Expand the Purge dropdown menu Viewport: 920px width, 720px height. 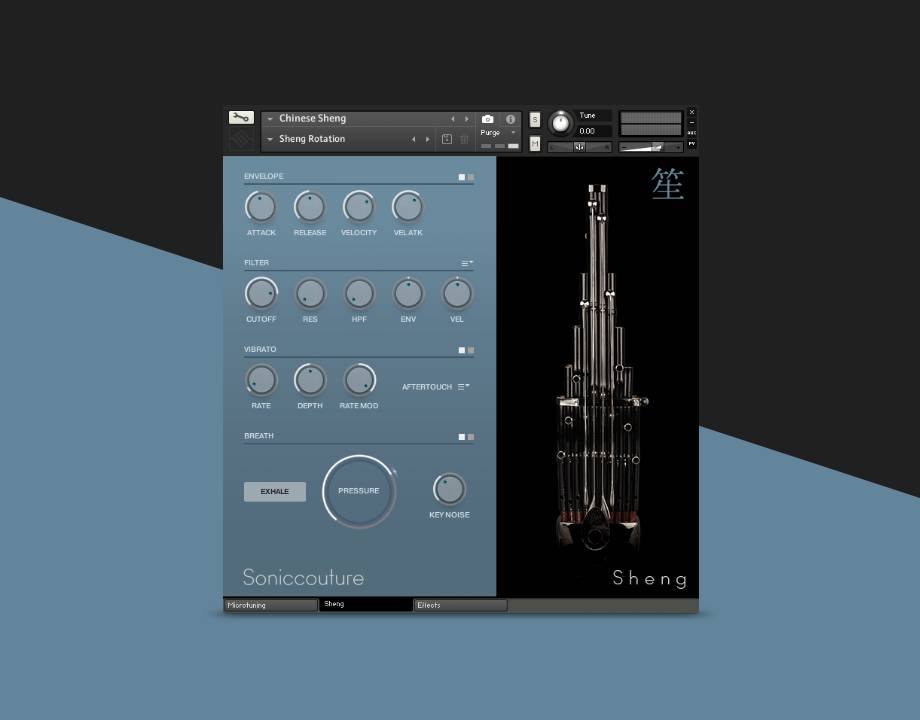click(513, 132)
